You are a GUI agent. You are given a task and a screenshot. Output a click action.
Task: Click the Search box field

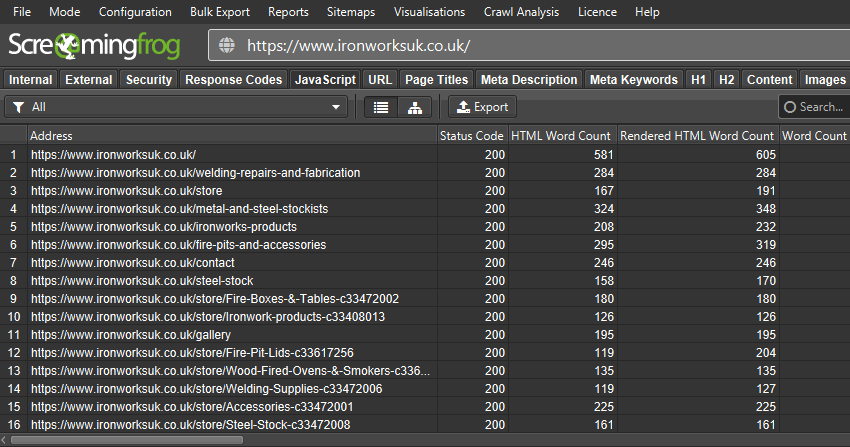[x=820, y=107]
